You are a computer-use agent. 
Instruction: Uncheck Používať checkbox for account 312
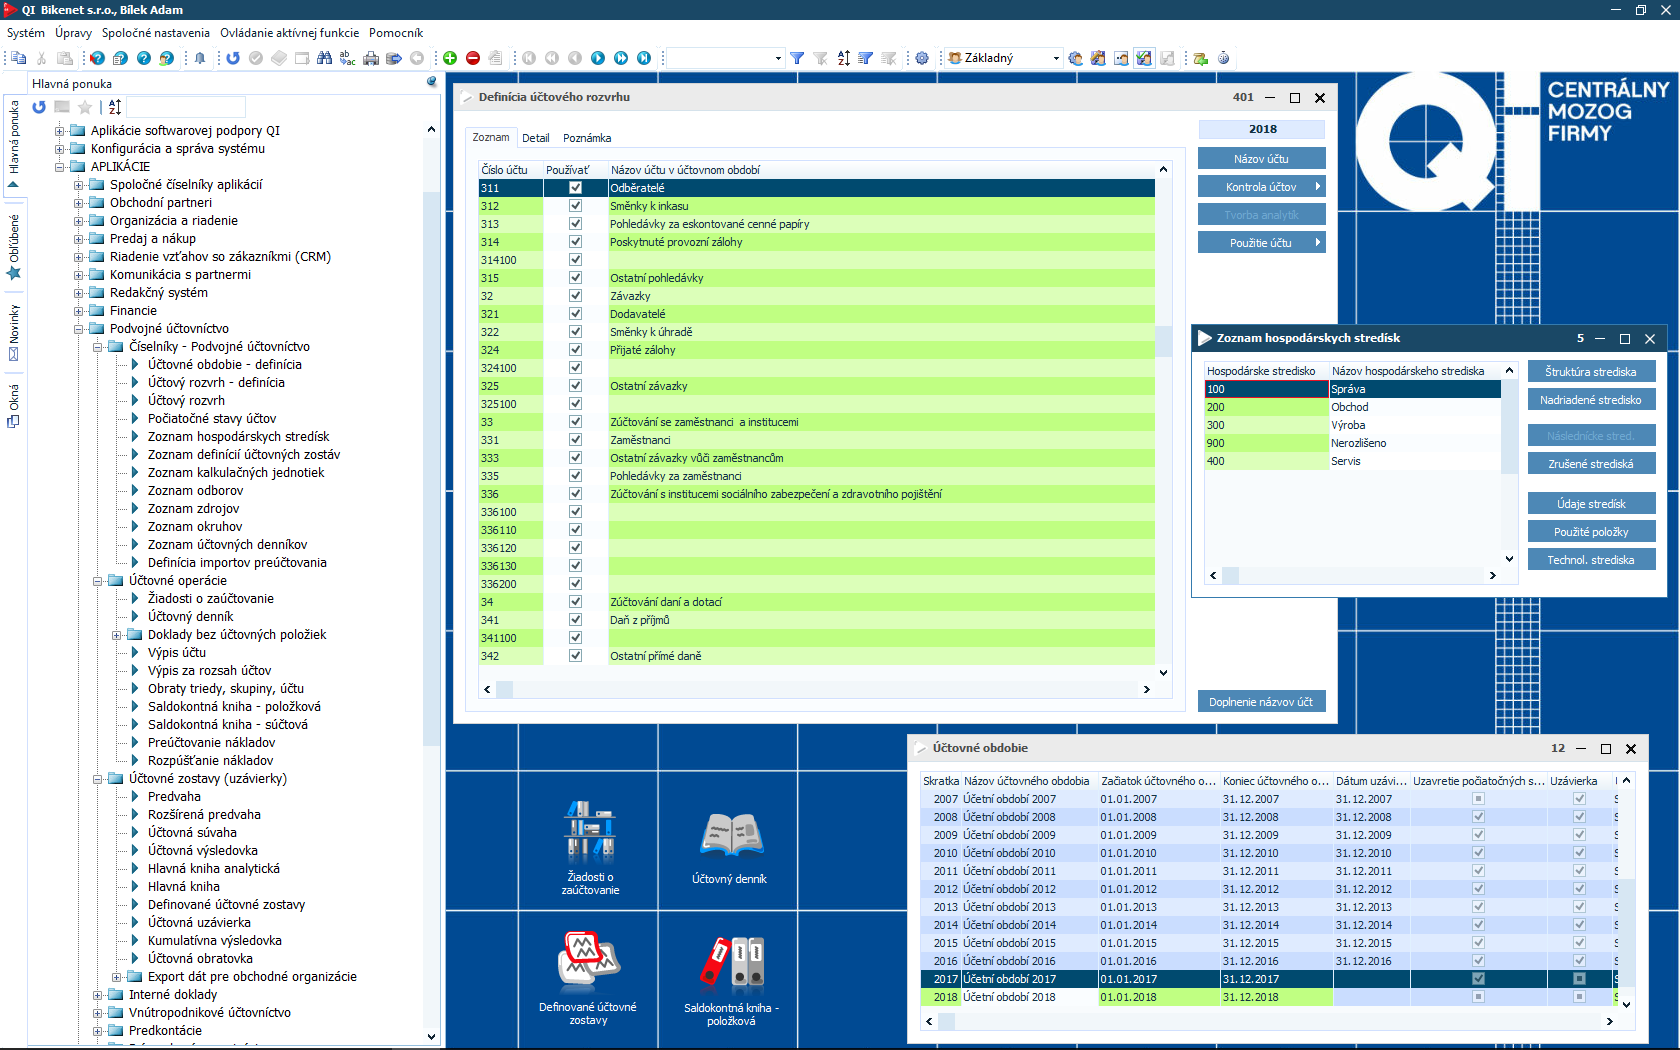click(575, 206)
